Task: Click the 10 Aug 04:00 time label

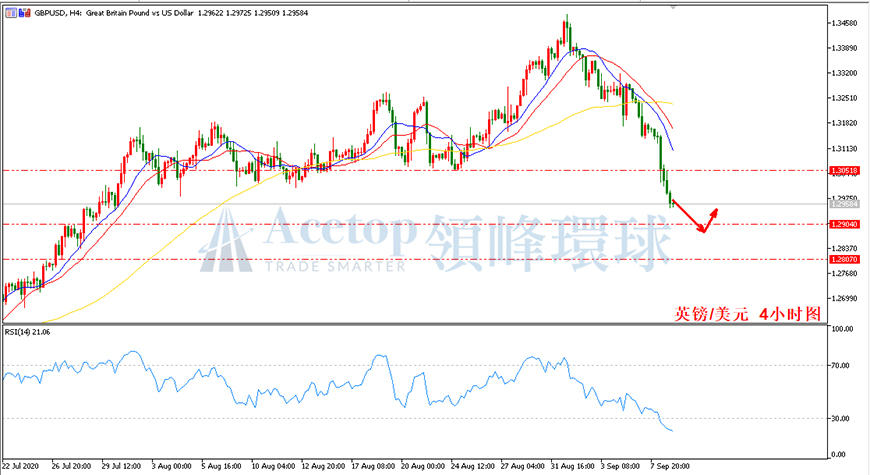Action: (x=273, y=466)
